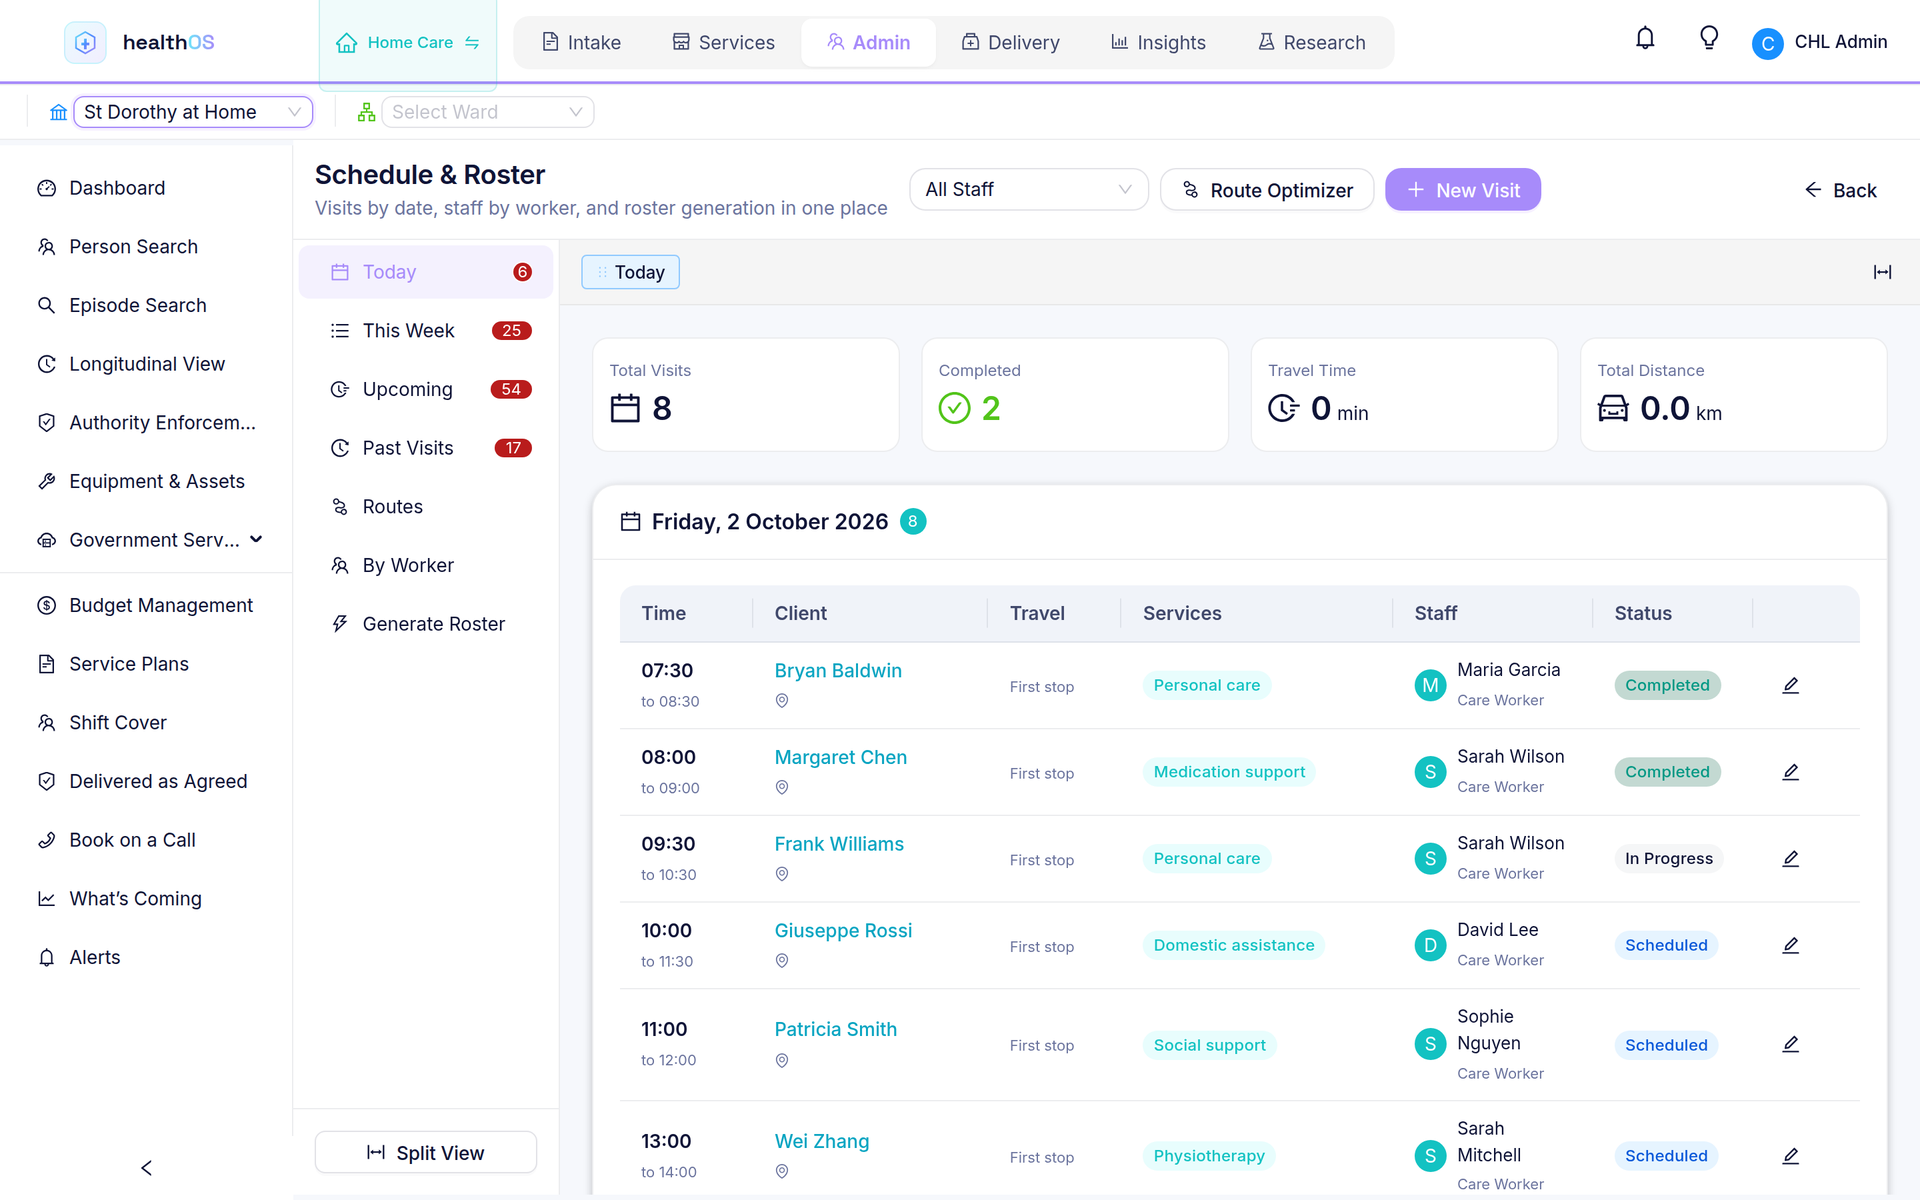Image resolution: width=1920 pixels, height=1200 pixels.
Task: Open the St Dorothy at Home dropdown
Action: (193, 112)
